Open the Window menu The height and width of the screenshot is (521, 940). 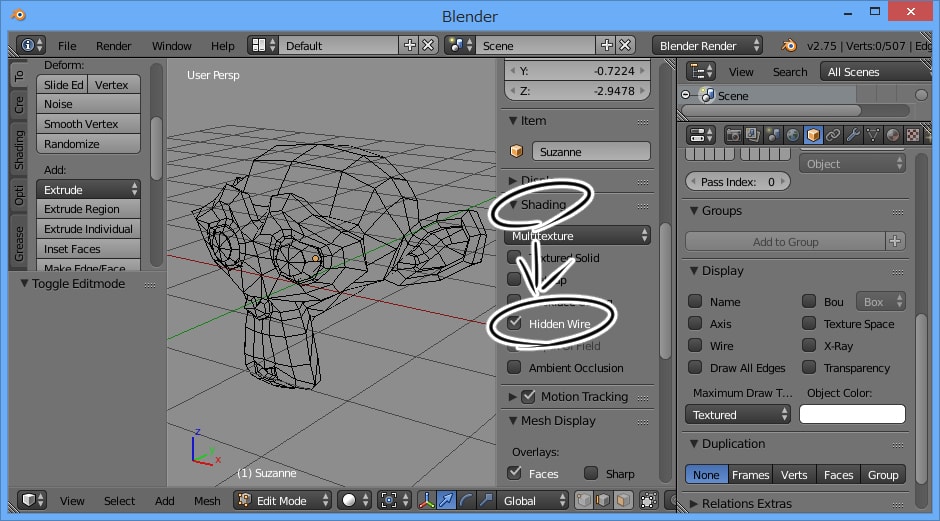point(171,46)
